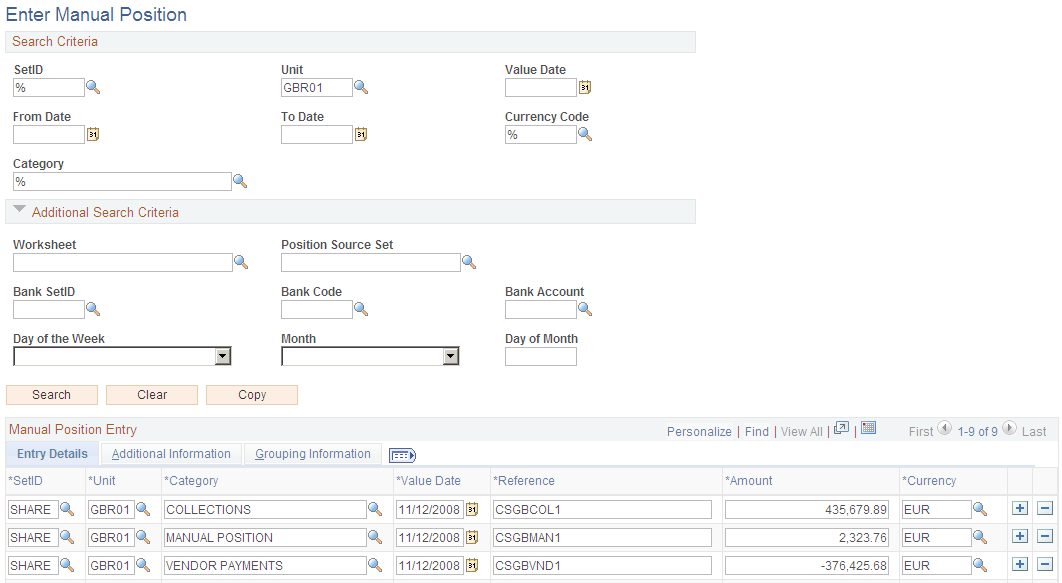Switch to Grouping Information tab
The height and width of the screenshot is (583, 1062).
313,454
